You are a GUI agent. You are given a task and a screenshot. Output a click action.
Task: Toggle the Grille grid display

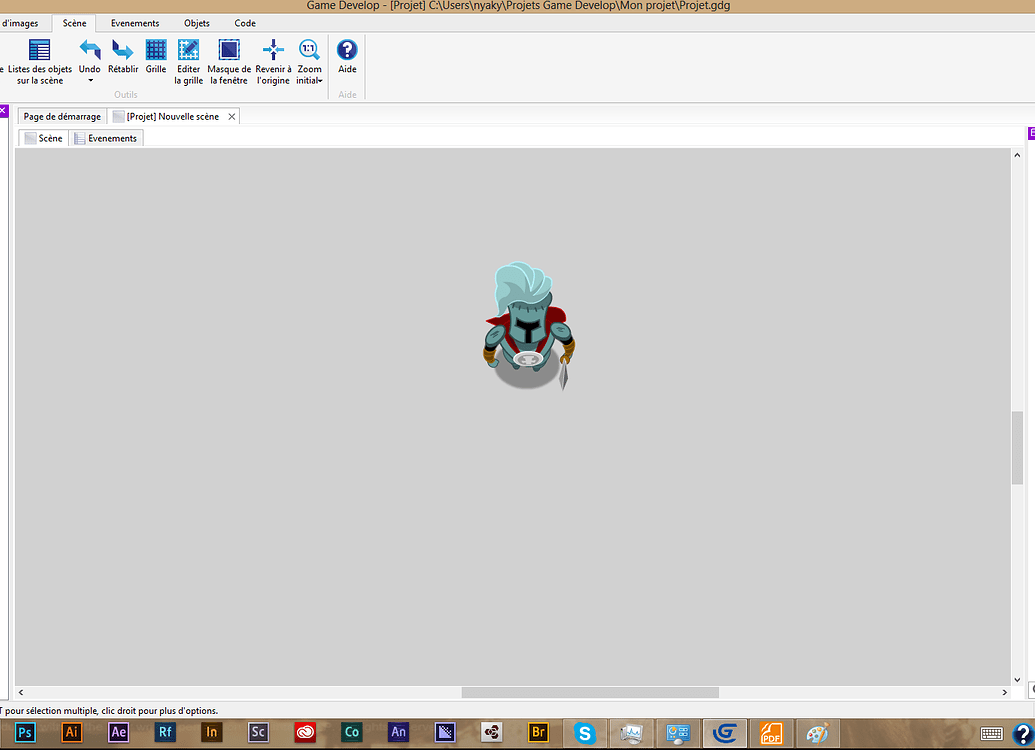point(156,50)
